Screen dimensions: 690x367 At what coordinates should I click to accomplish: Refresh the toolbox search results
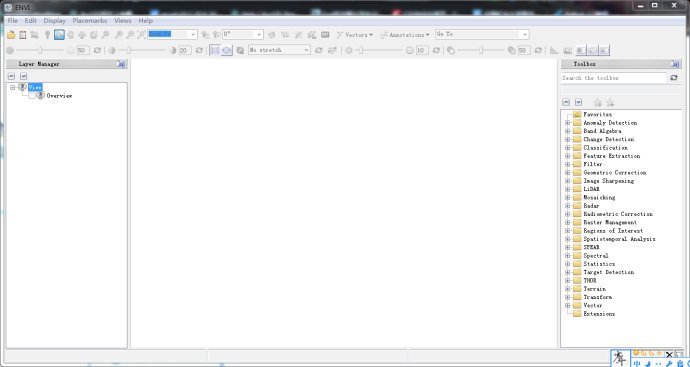click(x=674, y=78)
